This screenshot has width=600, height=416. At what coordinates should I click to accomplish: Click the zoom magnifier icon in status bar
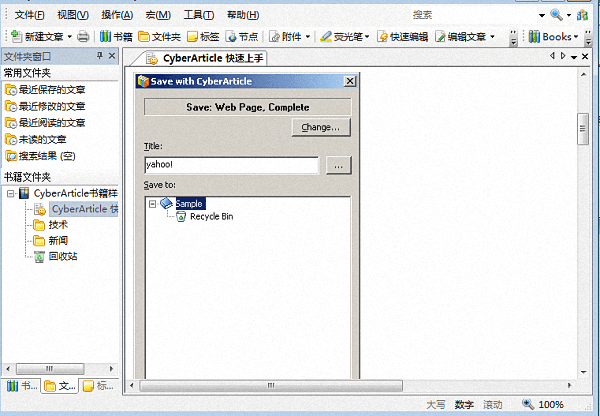pos(527,405)
